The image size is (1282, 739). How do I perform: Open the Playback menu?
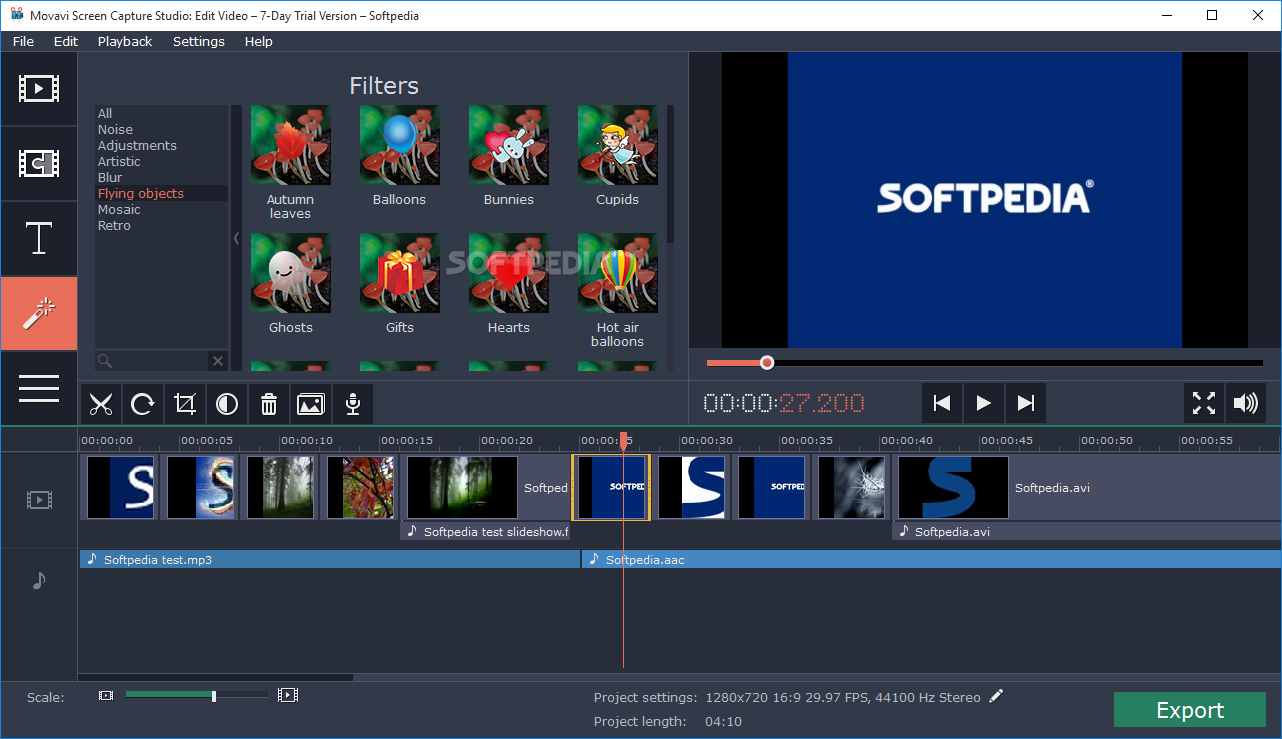click(x=125, y=41)
